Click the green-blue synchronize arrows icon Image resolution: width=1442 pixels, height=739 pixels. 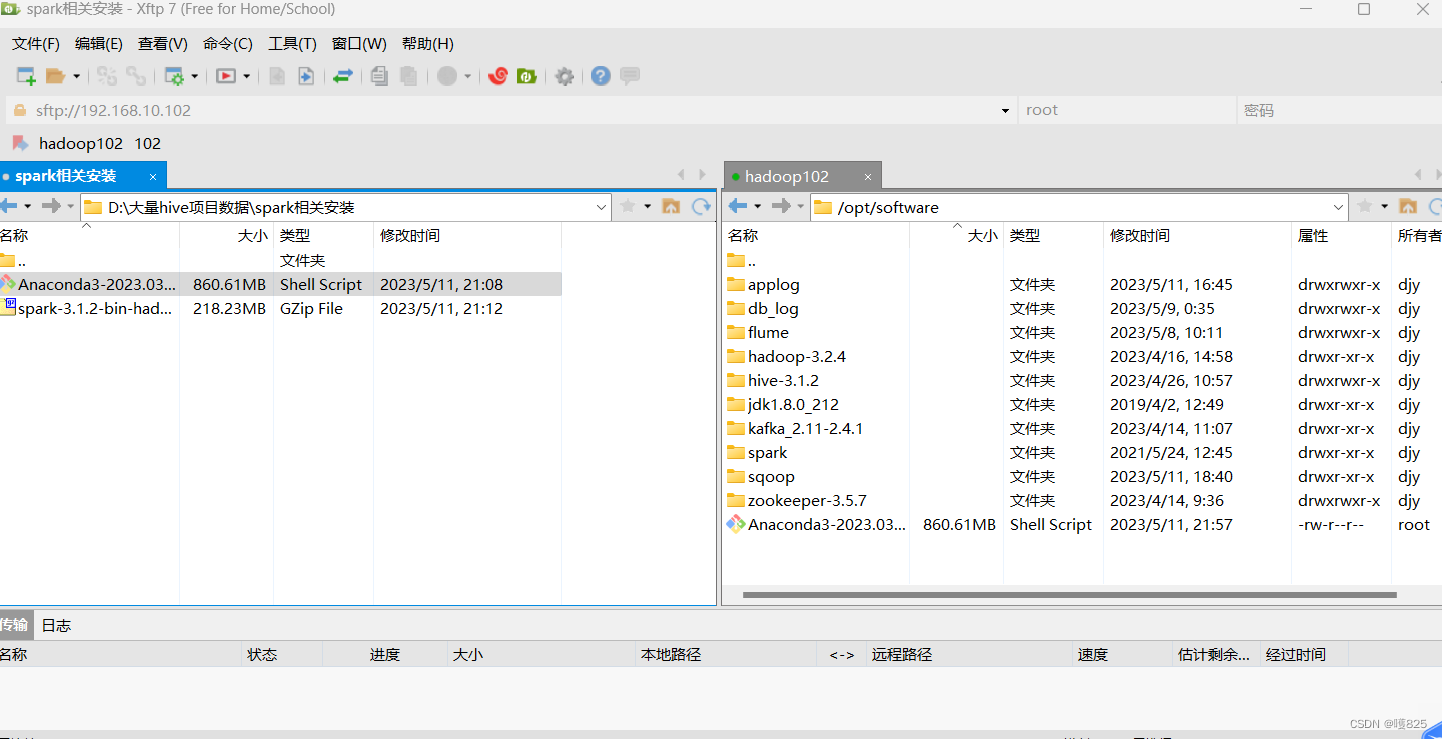click(x=343, y=76)
